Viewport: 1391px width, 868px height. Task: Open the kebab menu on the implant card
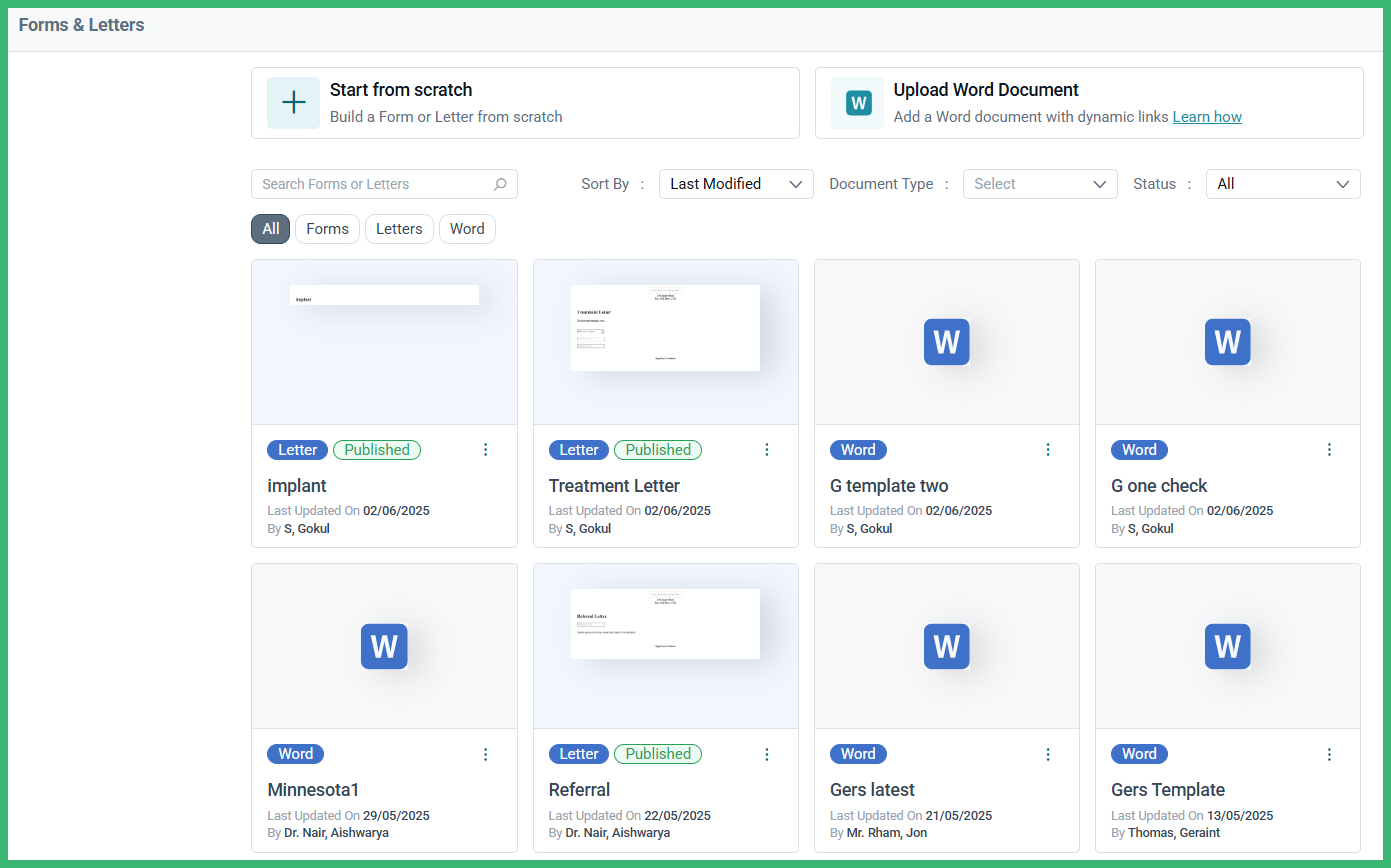pos(486,450)
